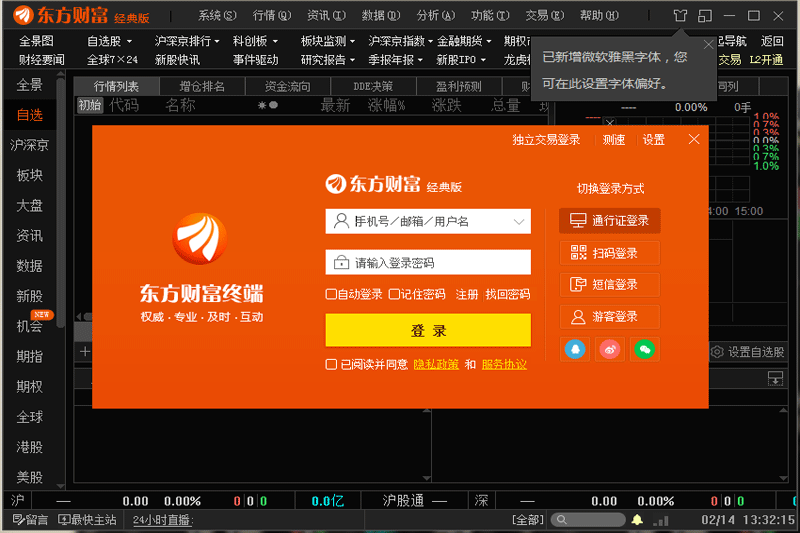Open the 系统(S) menu
The height and width of the screenshot is (533, 800).
tap(217, 15)
